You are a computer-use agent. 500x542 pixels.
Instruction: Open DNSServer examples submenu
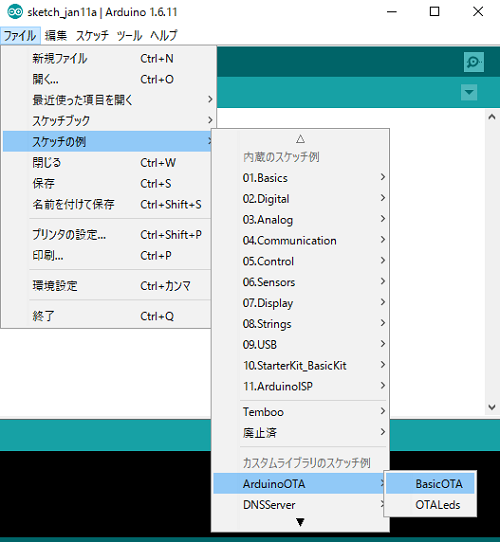tap(299, 505)
